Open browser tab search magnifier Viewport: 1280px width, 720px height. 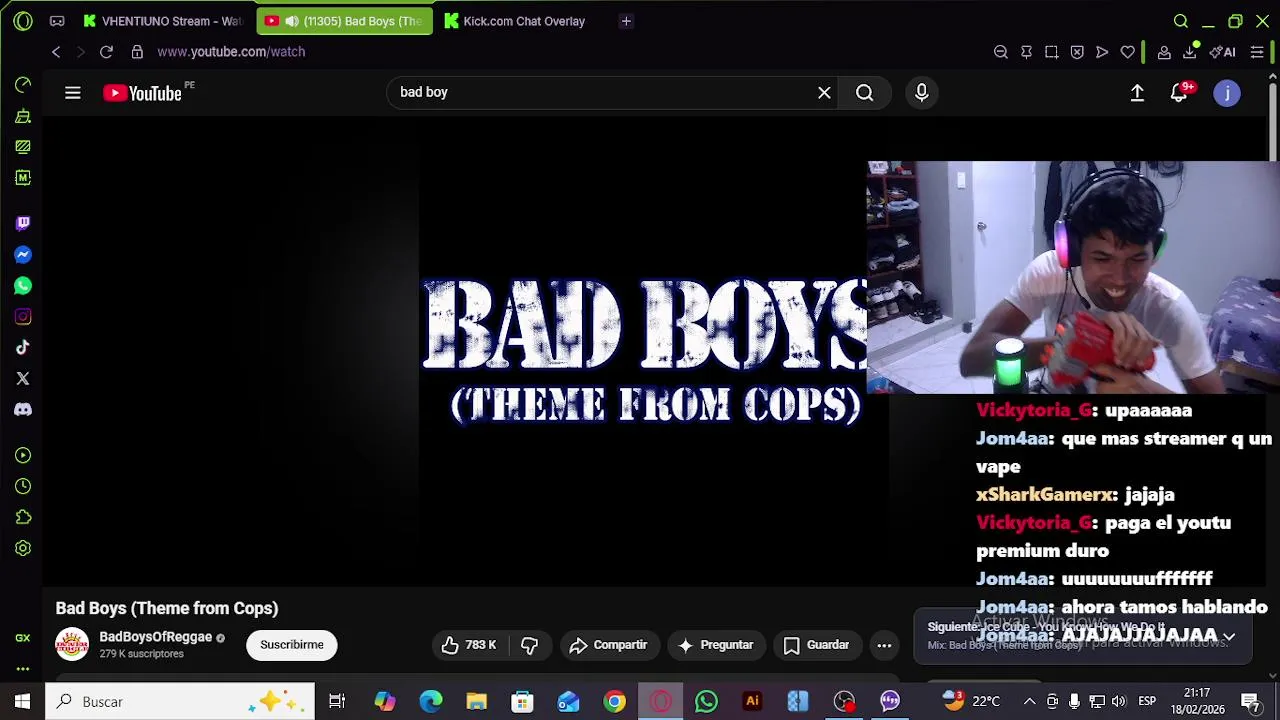tap(1181, 21)
